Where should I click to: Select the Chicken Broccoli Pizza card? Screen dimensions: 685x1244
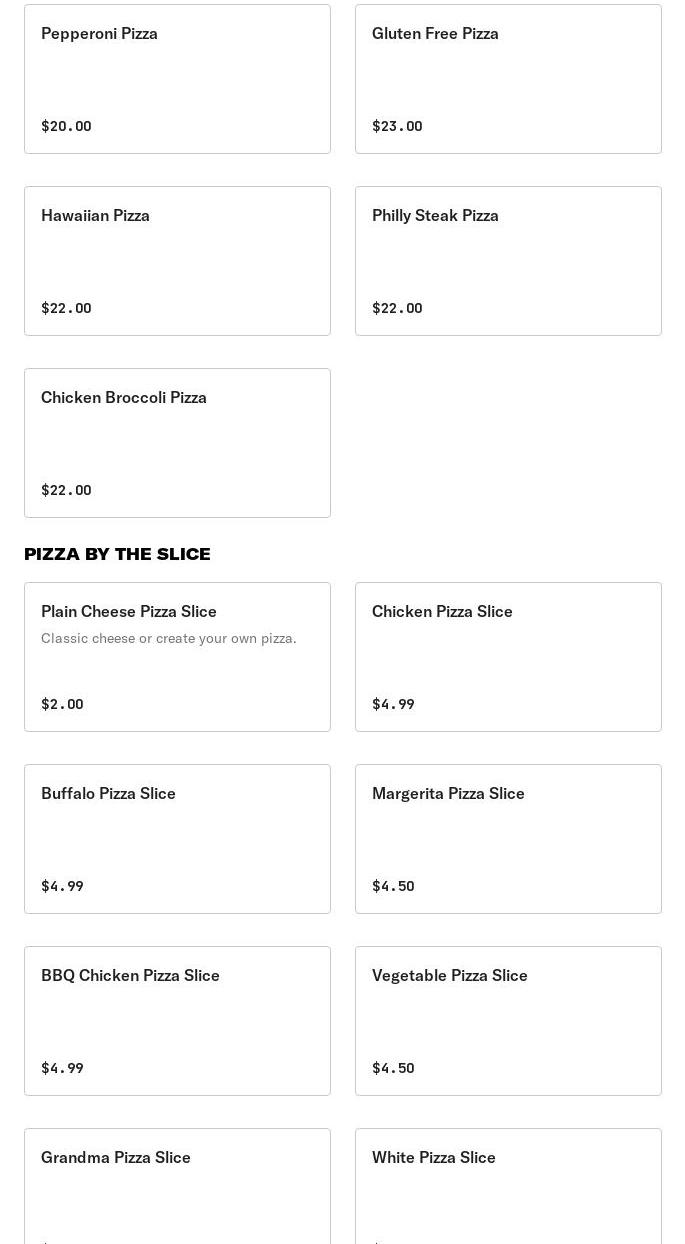(x=177, y=443)
